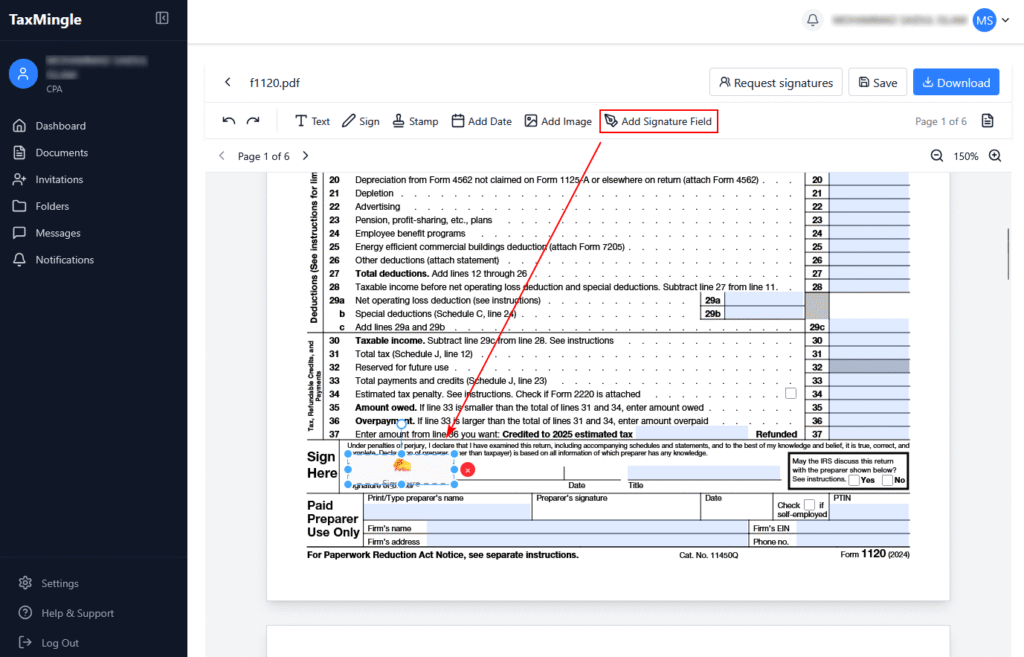
Task: Click the undo arrow icon
Action: coord(229,121)
